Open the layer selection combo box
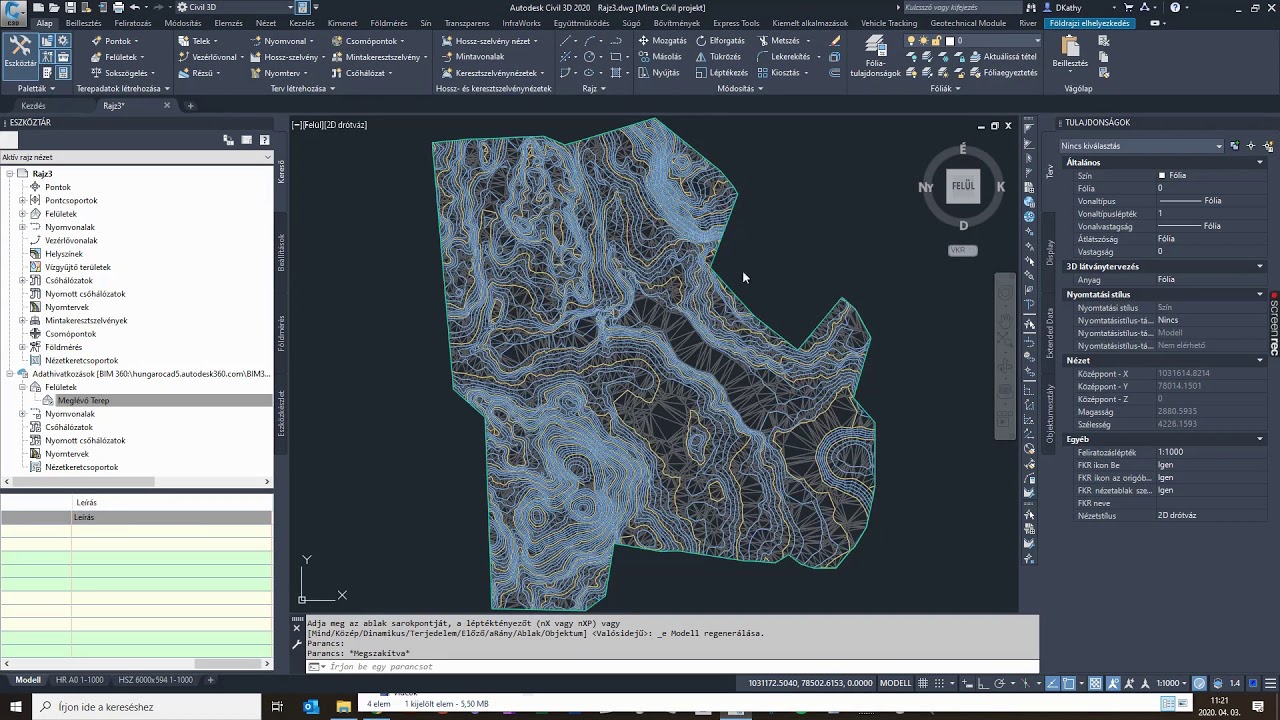Screen dimensions: 1280x720 (x=973, y=41)
